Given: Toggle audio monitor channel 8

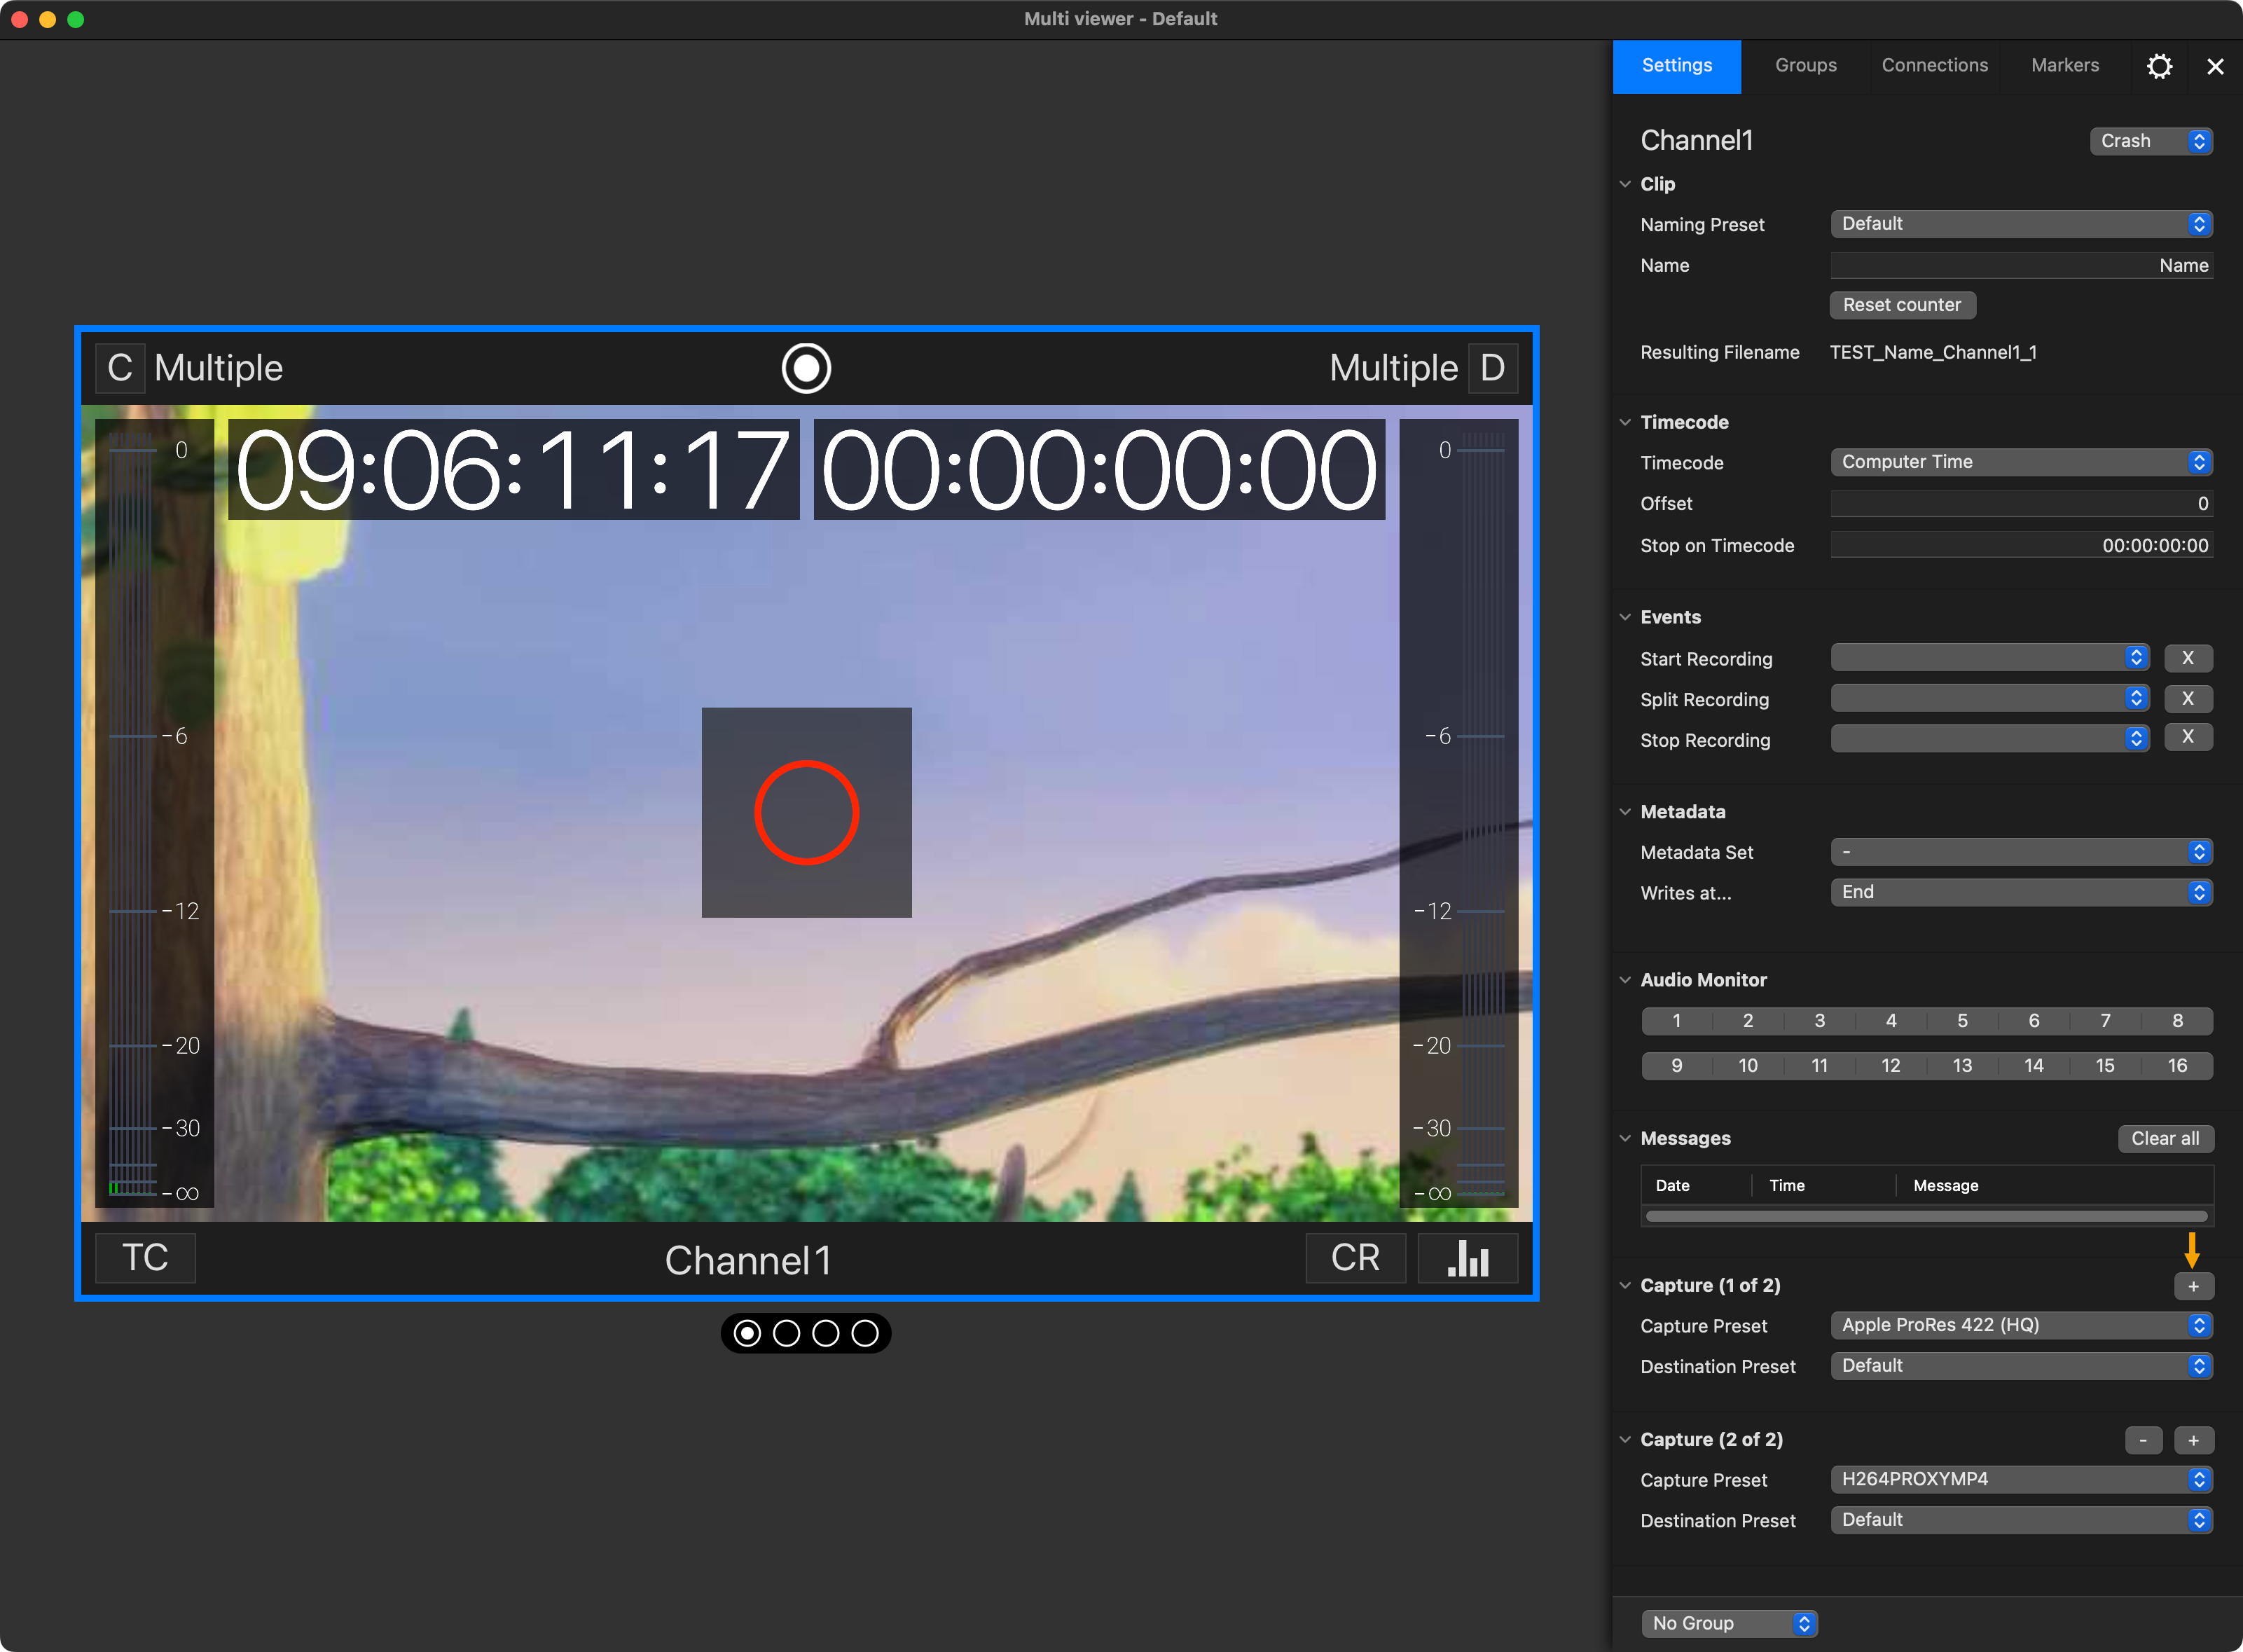Looking at the screenshot, I should click(x=2177, y=1021).
